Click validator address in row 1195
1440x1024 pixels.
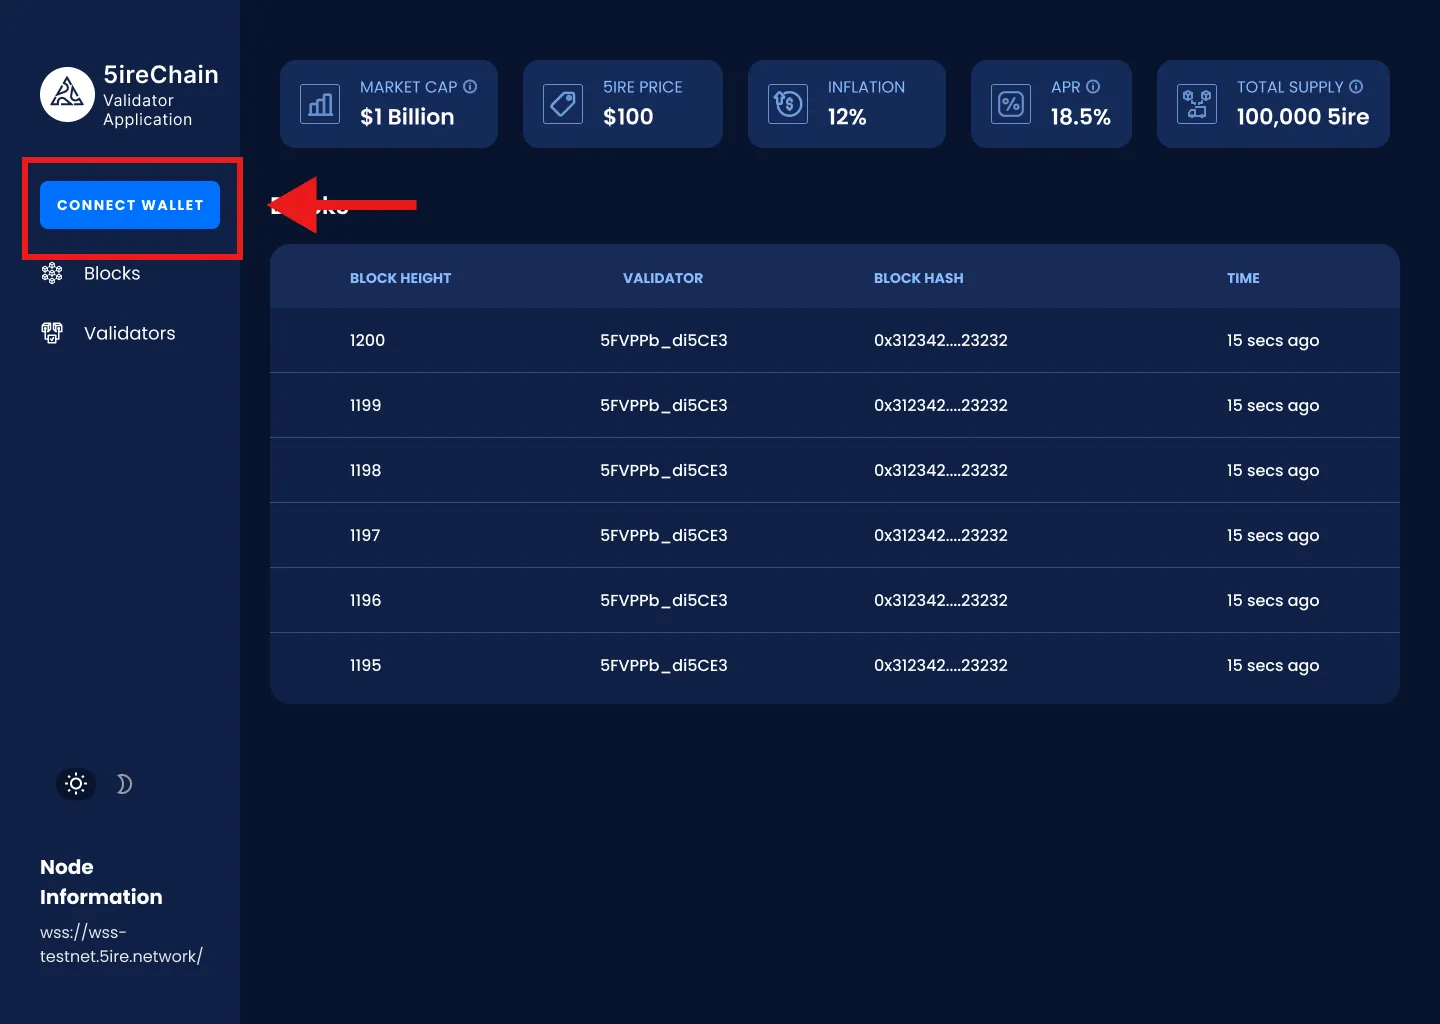pyautogui.click(x=664, y=665)
